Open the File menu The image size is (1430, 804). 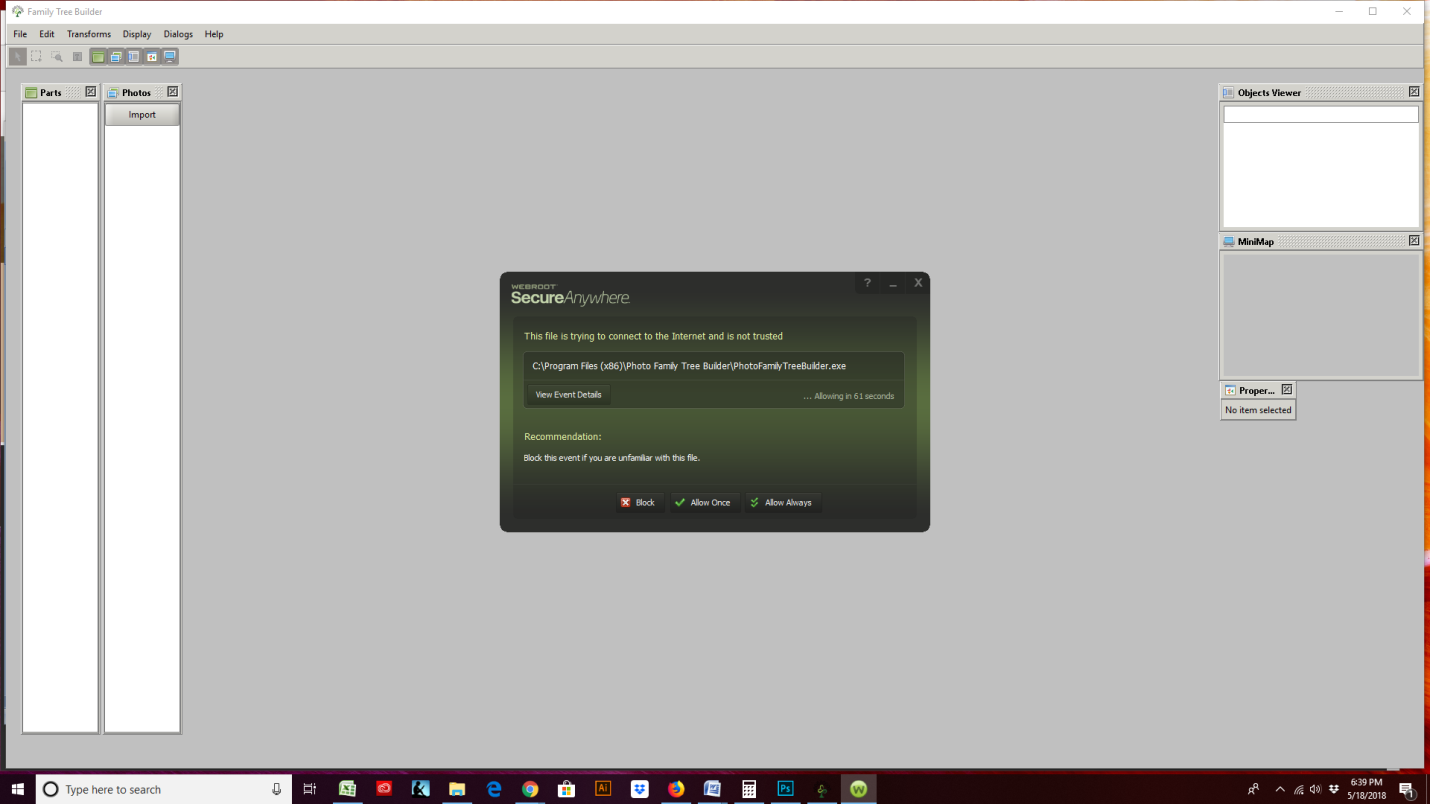coord(20,34)
